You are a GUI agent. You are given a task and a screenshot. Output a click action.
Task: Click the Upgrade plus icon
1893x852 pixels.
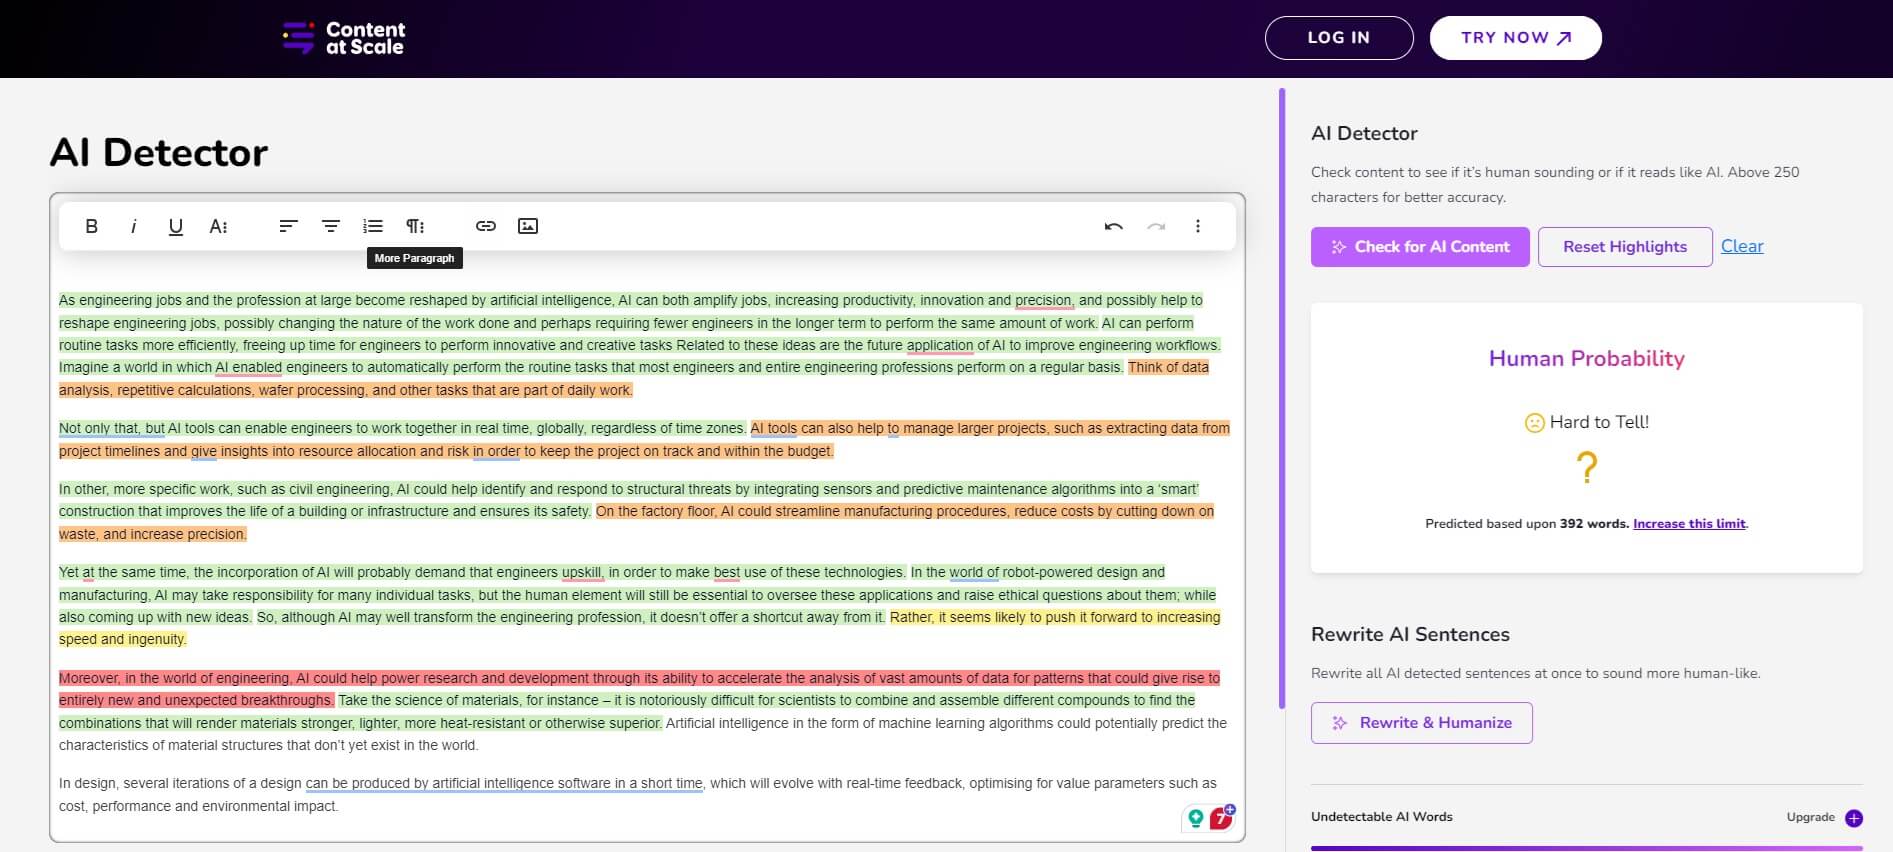pos(1854,818)
